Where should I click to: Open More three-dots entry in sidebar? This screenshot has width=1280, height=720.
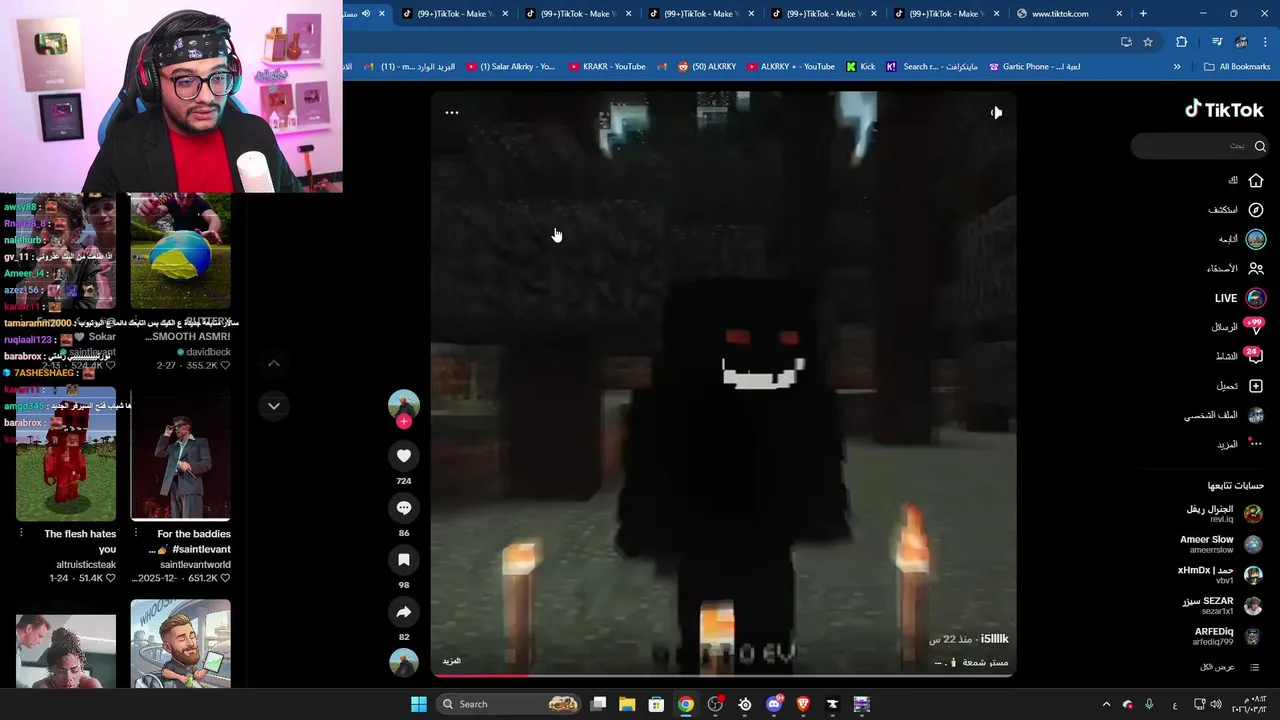1240,444
